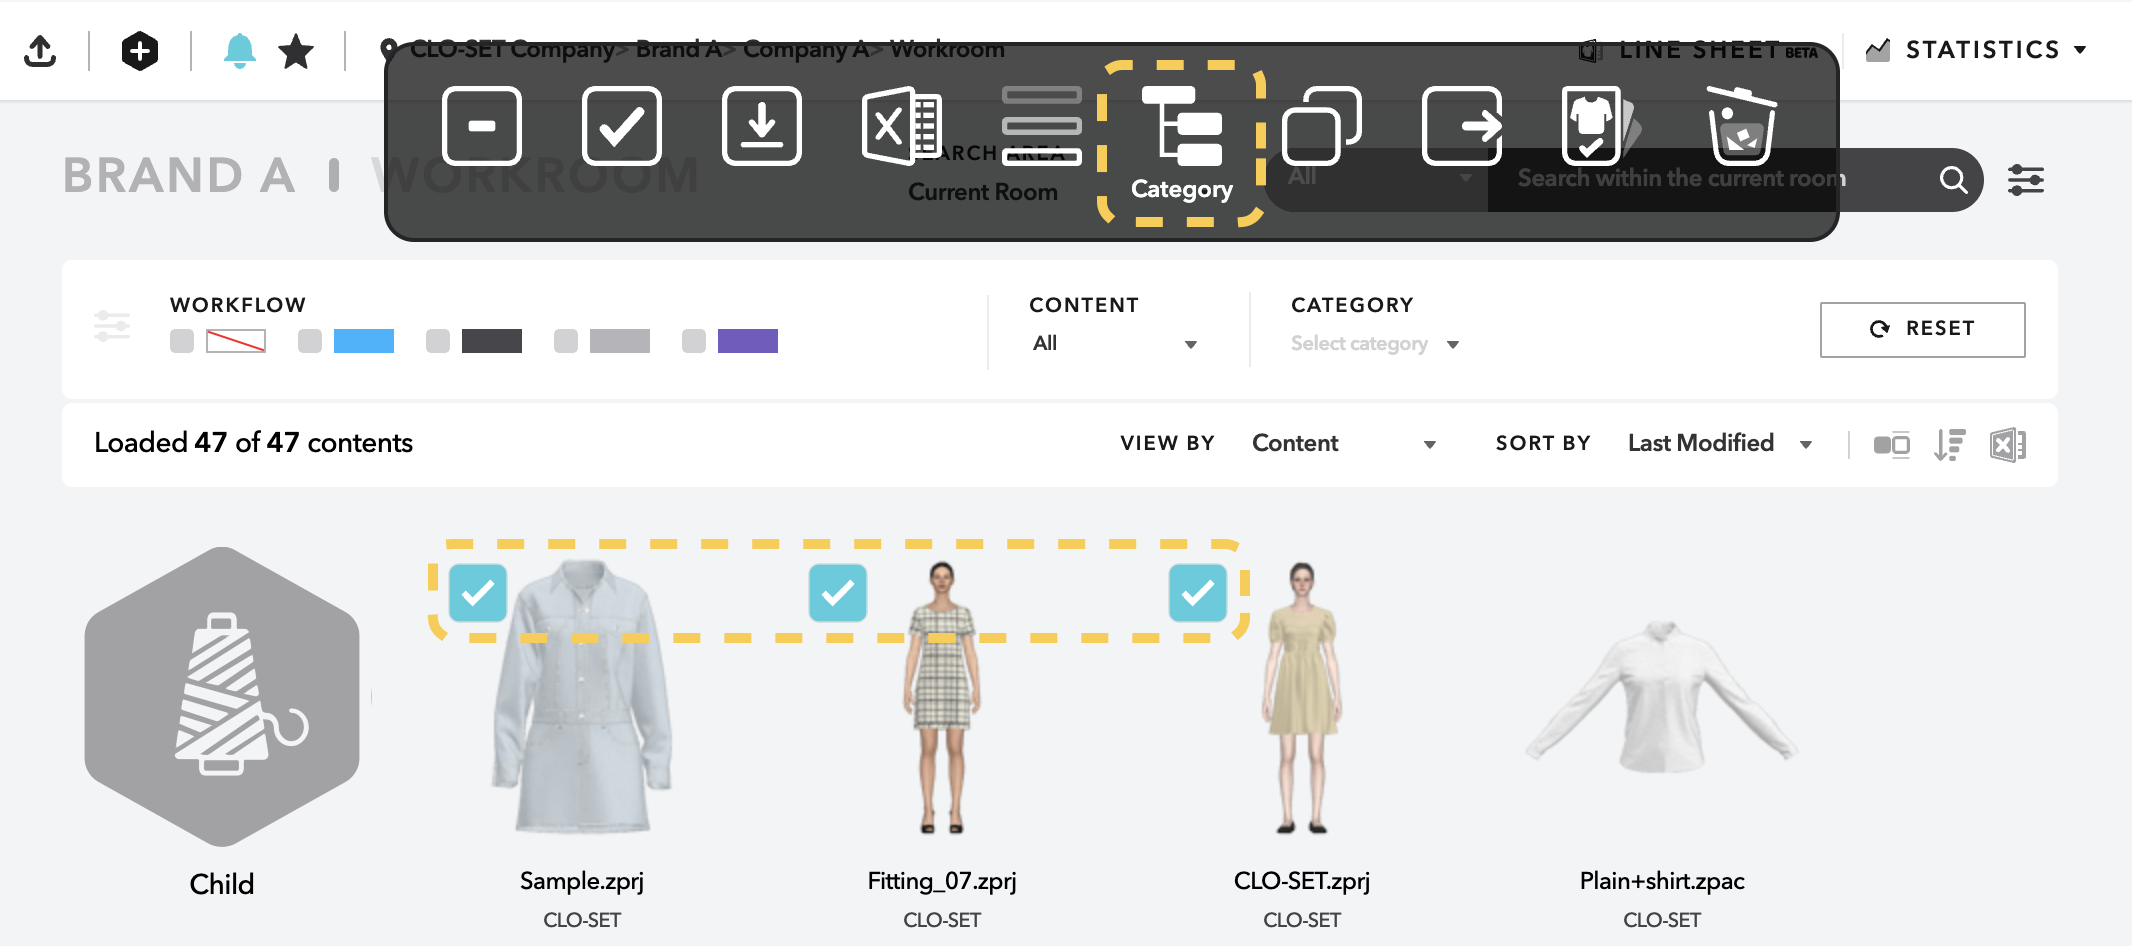Expand the Statistics dropdown

click(1977, 49)
